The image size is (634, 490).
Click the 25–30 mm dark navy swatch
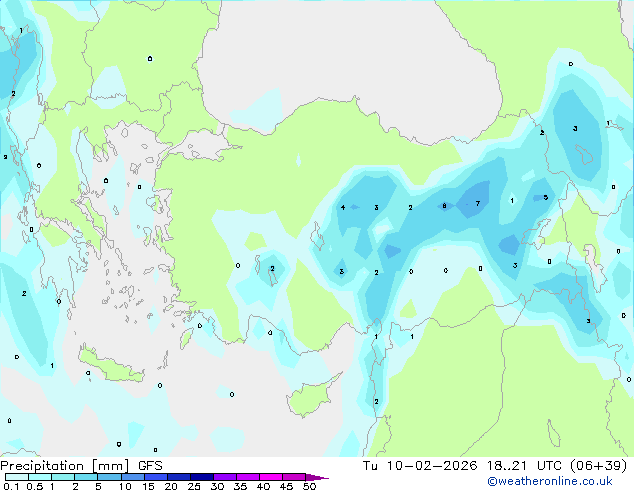(x=202, y=477)
